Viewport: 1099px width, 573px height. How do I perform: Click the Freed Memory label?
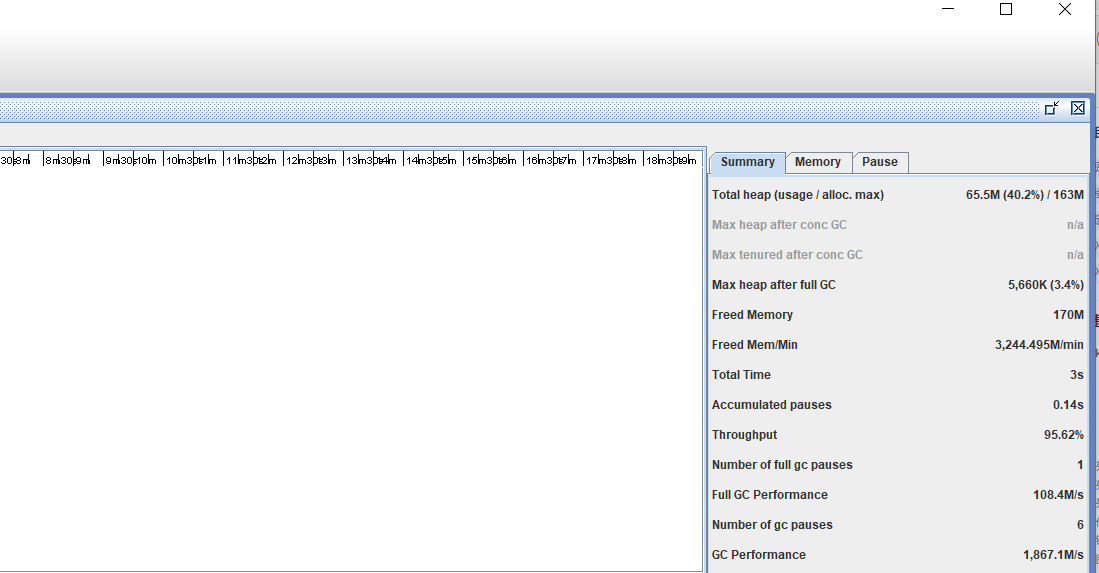click(752, 315)
